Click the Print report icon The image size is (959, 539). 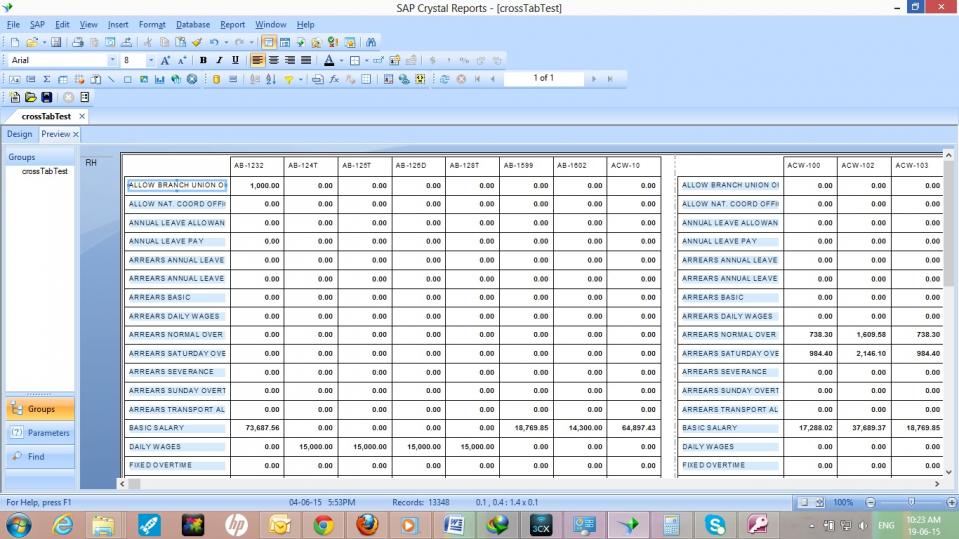click(79, 43)
